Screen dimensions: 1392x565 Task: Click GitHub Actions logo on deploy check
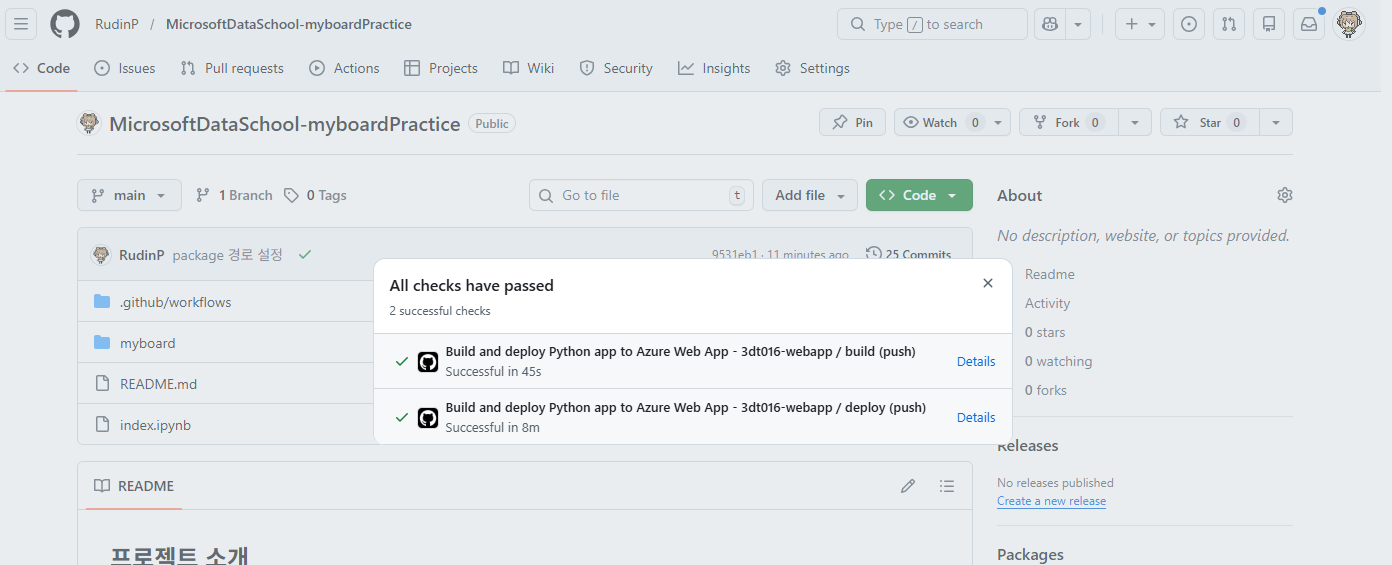coord(428,417)
